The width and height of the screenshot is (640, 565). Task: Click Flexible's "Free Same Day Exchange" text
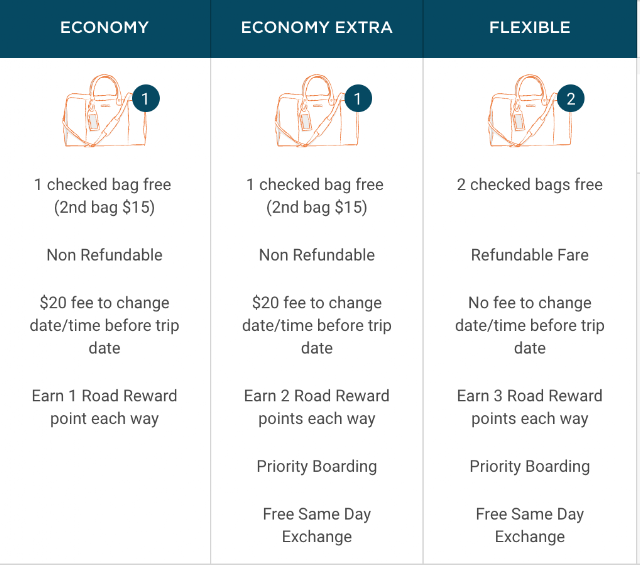pyautogui.click(x=530, y=525)
